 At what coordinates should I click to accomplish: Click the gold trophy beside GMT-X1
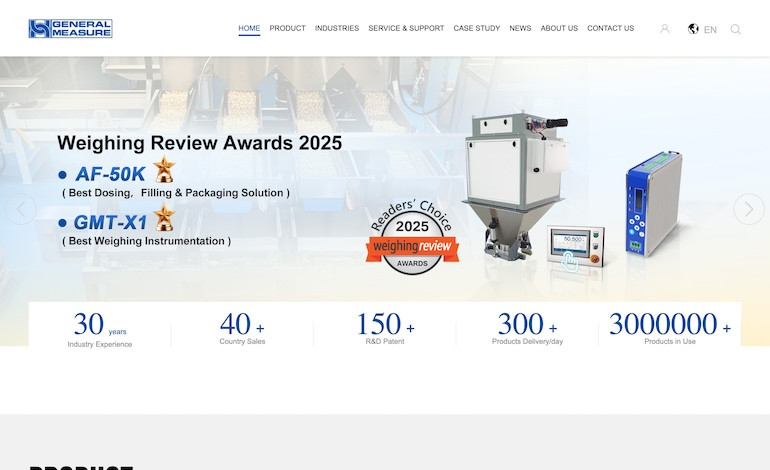pyautogui.click(x=164, y=218)
